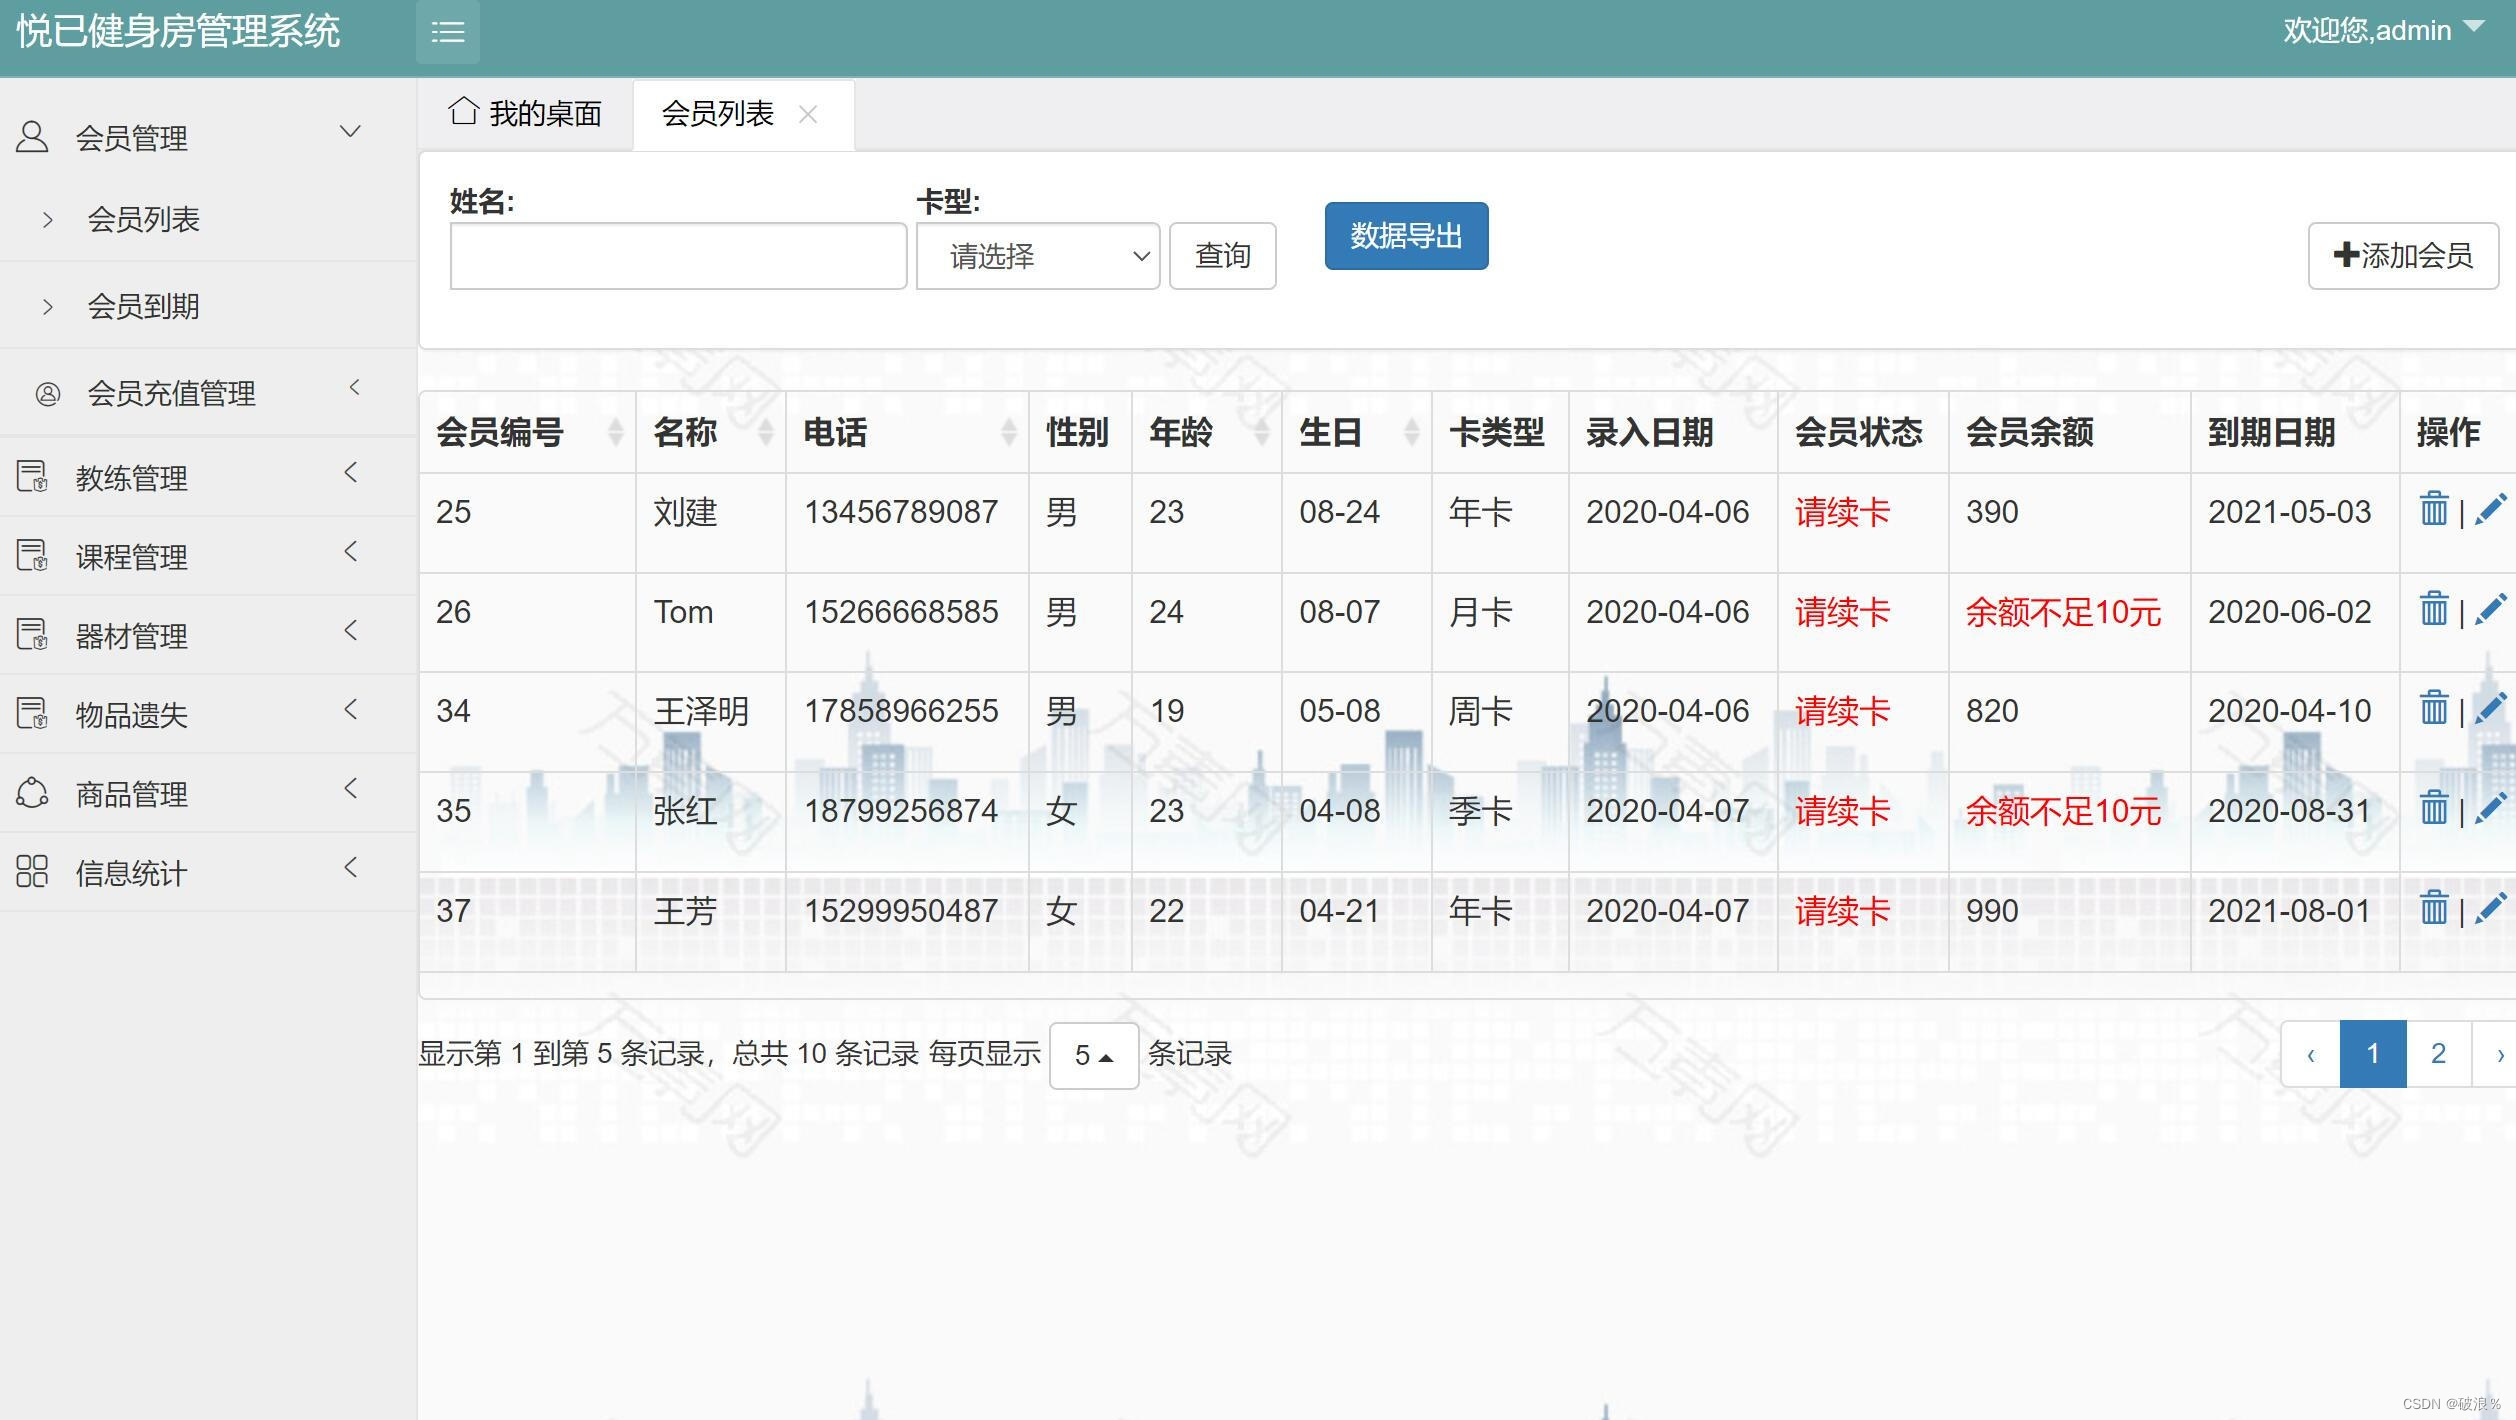
Task: Toggle the sidebar with the hamburger menu icon
Action: (447, 32)
